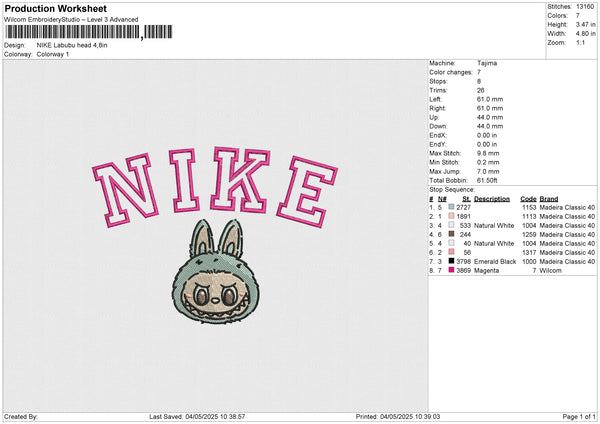Image resolution: width=600 pixels, height=424 pixels.
Task: Click the "Colorway 1" value
Action: (53, 54)
